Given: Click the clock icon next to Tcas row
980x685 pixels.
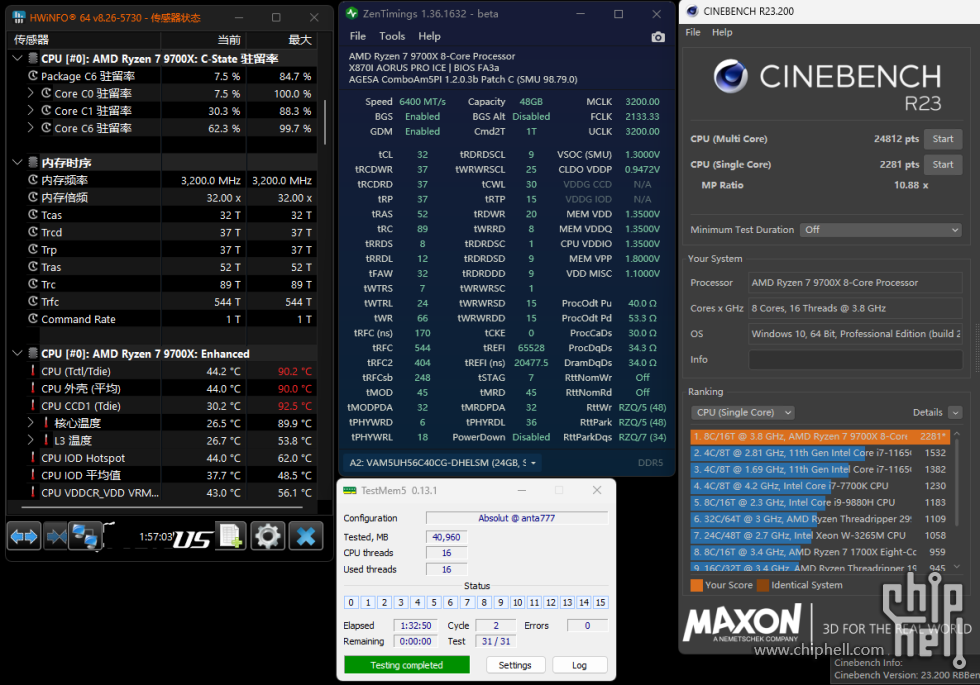Looking at the screenshot, I should [33, 214].
